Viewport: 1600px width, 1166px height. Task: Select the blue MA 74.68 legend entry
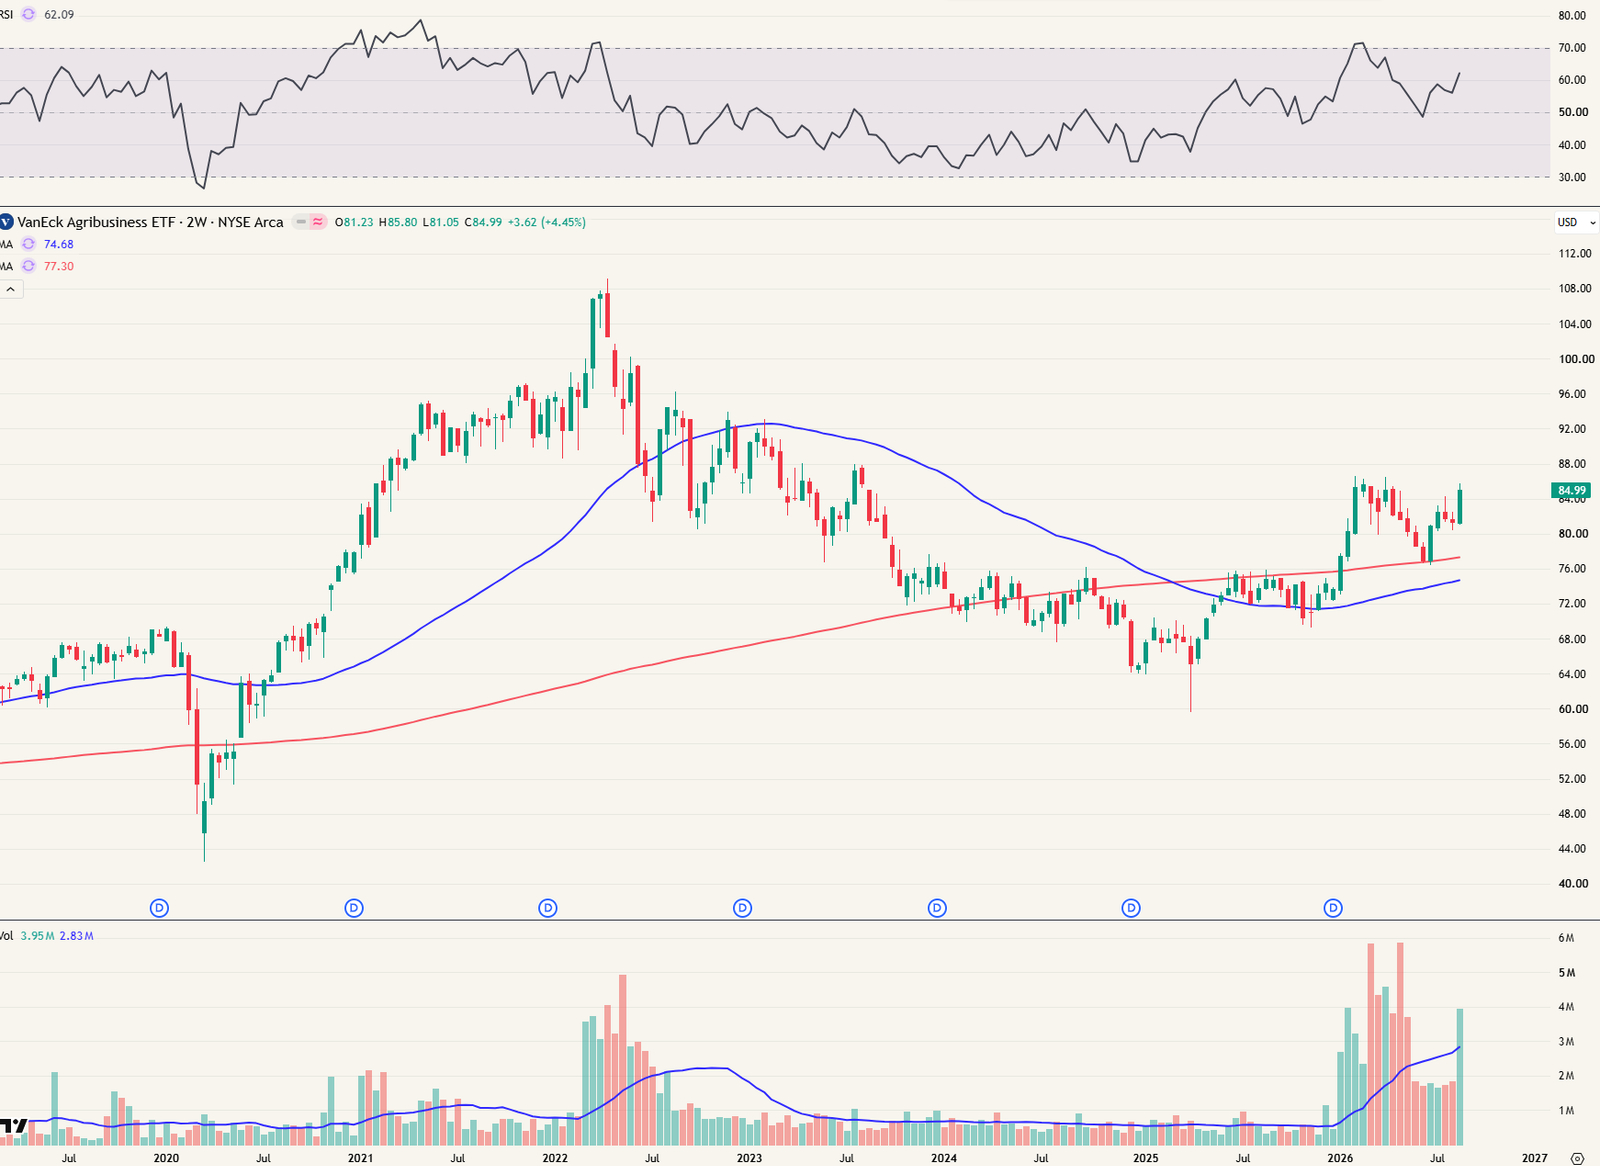pos(37,244)
